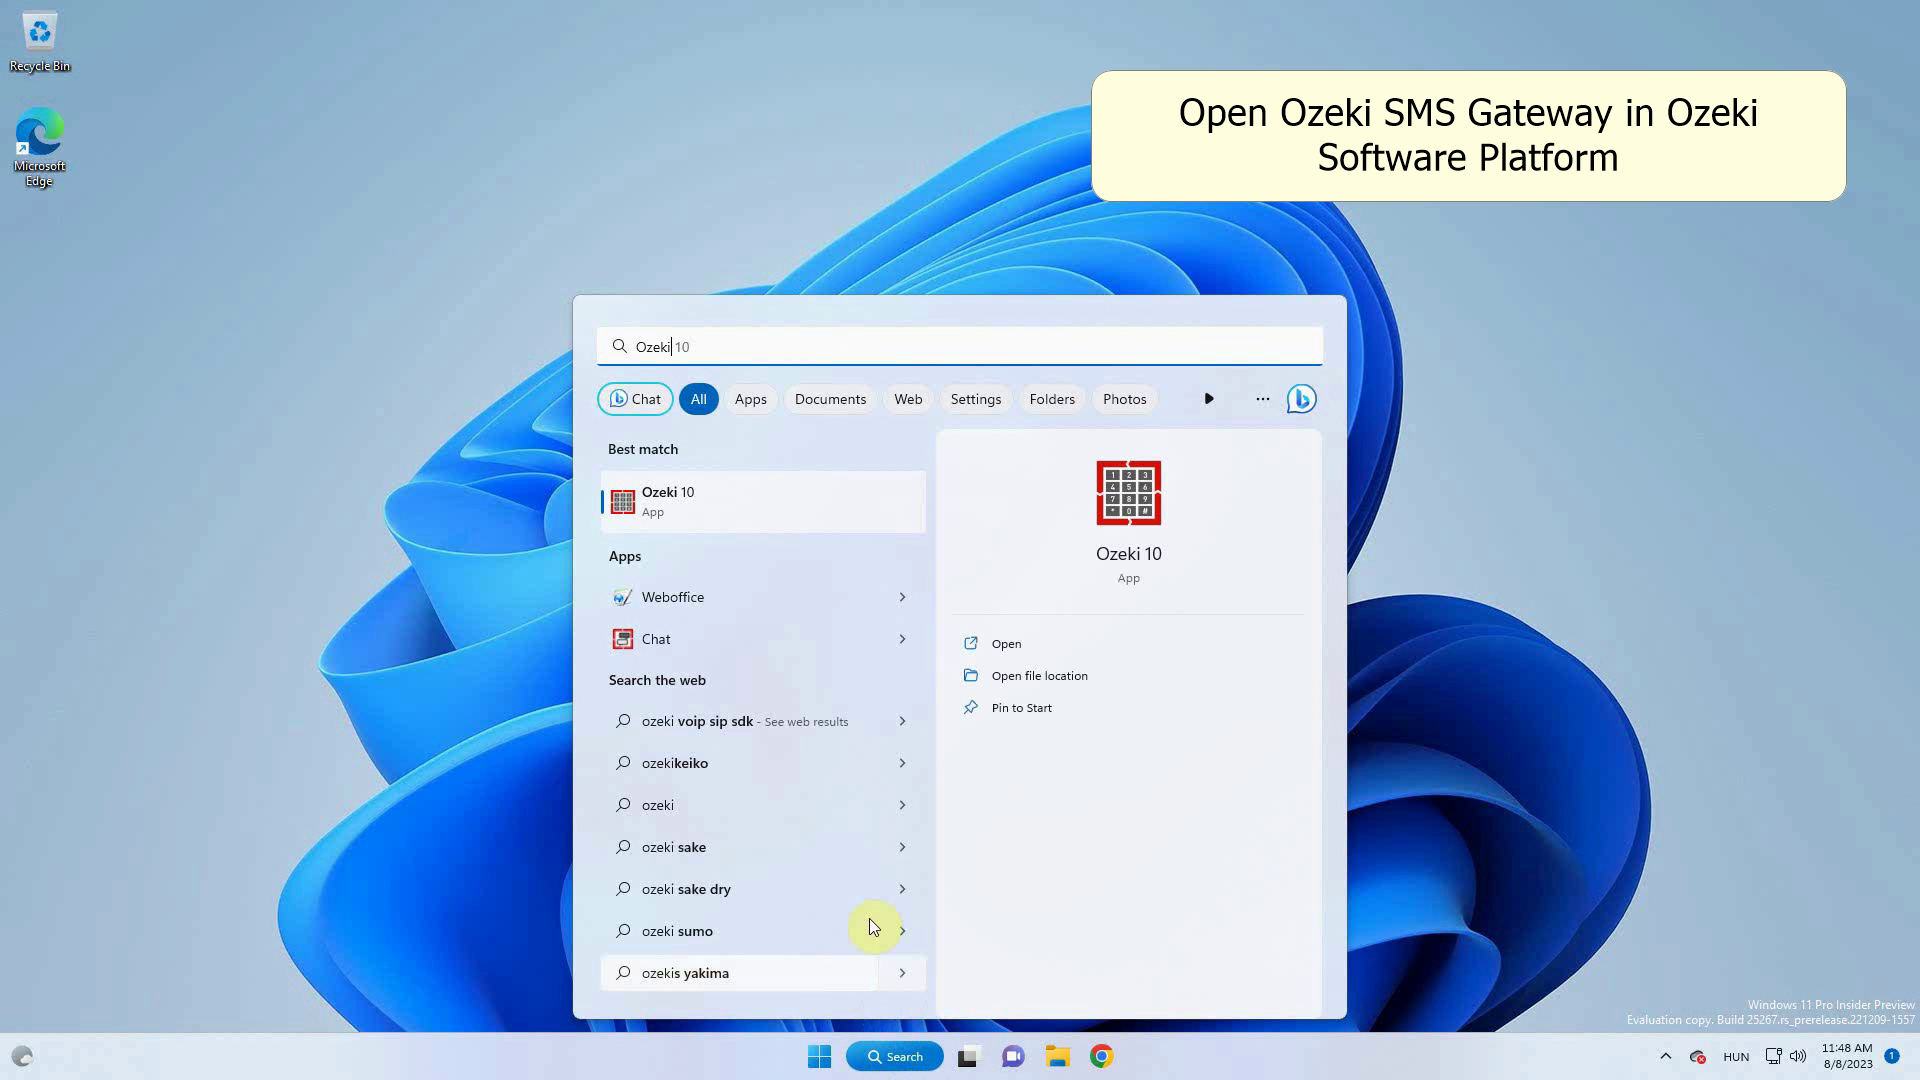Open network status tray icon
Screen dimensions: 1920x1080
click(x=1773, y=1056)
